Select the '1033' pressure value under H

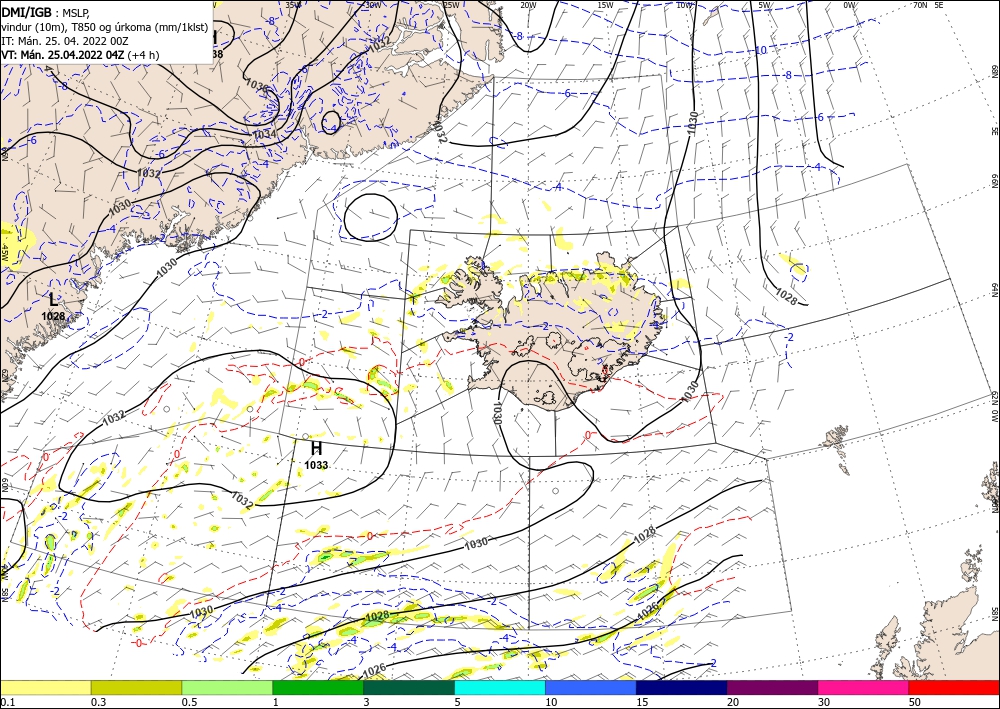coord(316,465)
